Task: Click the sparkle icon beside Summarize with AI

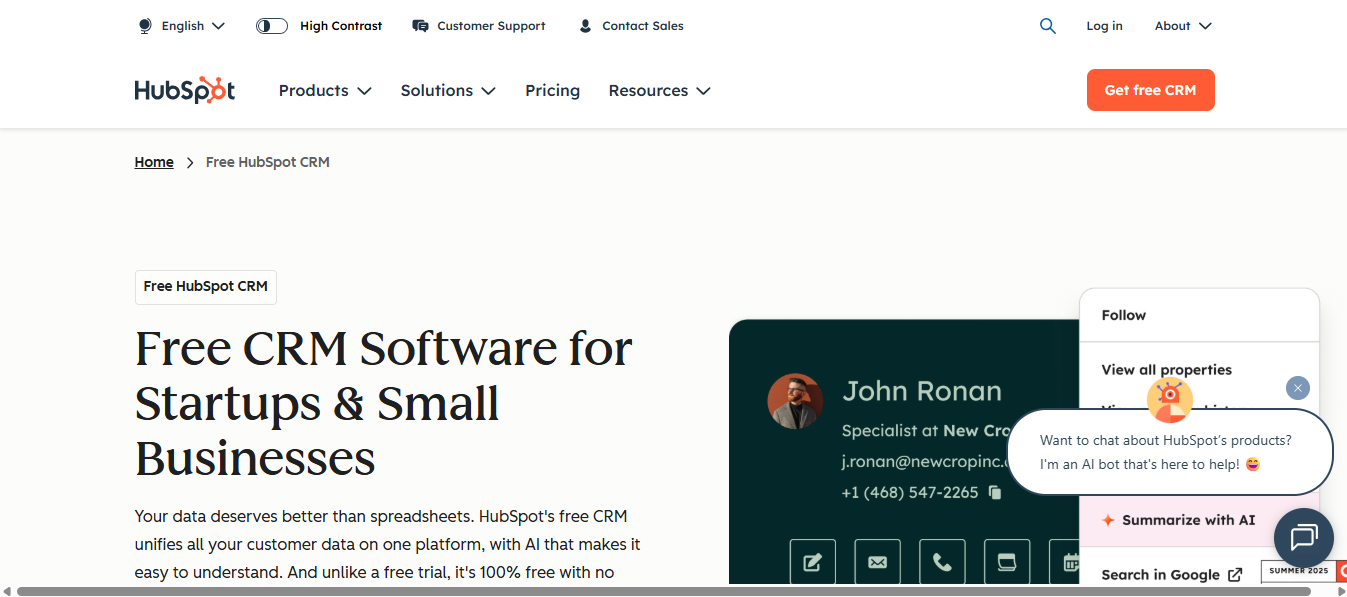Action: pyautogui.click(x=1108, y=520)
